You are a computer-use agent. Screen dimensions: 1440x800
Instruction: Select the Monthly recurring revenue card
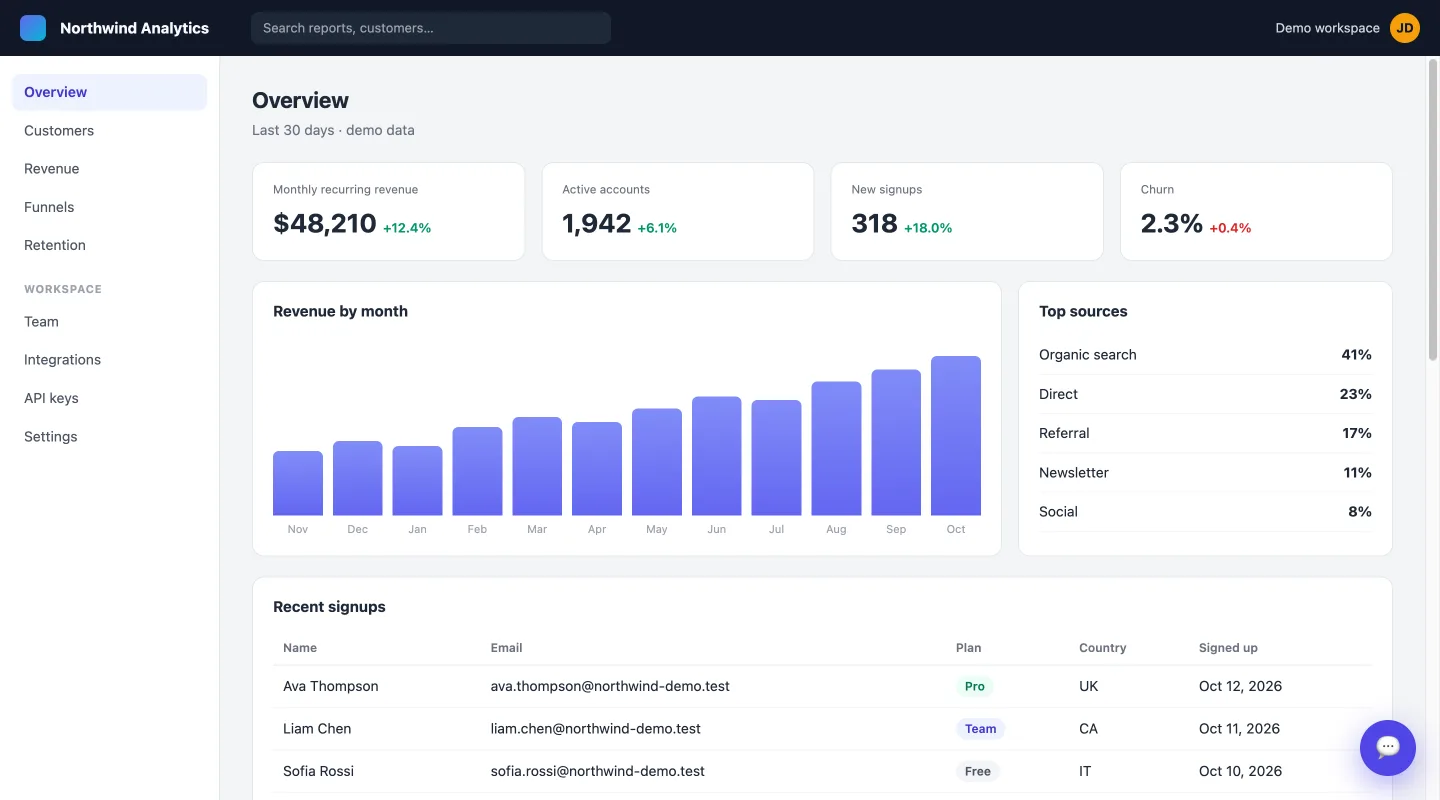click(x=388, y=212)
